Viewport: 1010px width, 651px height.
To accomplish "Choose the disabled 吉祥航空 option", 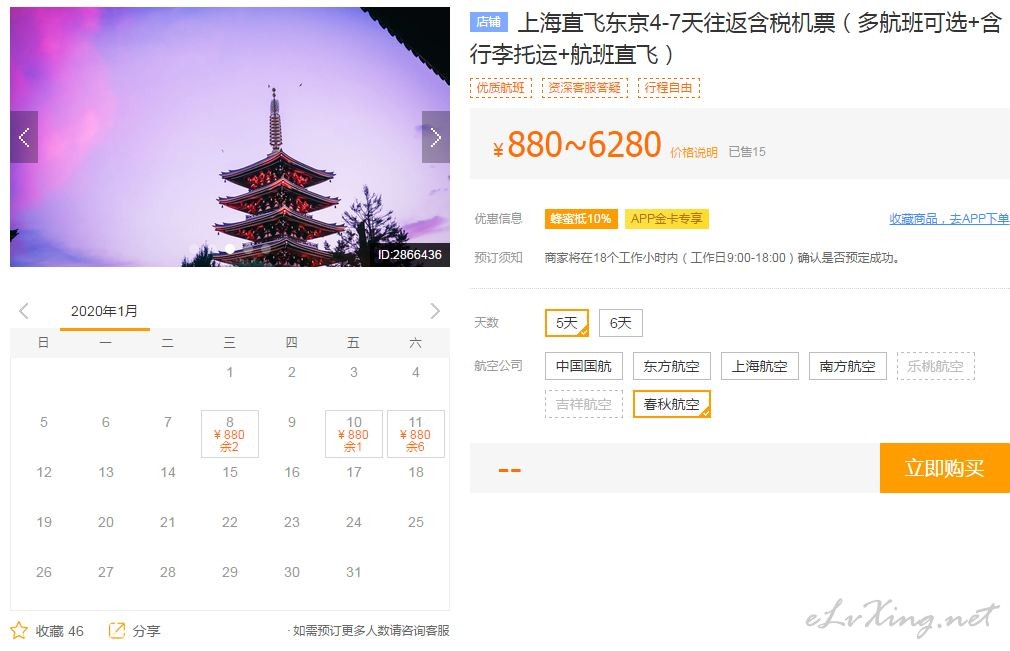I will [x=584, y=404].
